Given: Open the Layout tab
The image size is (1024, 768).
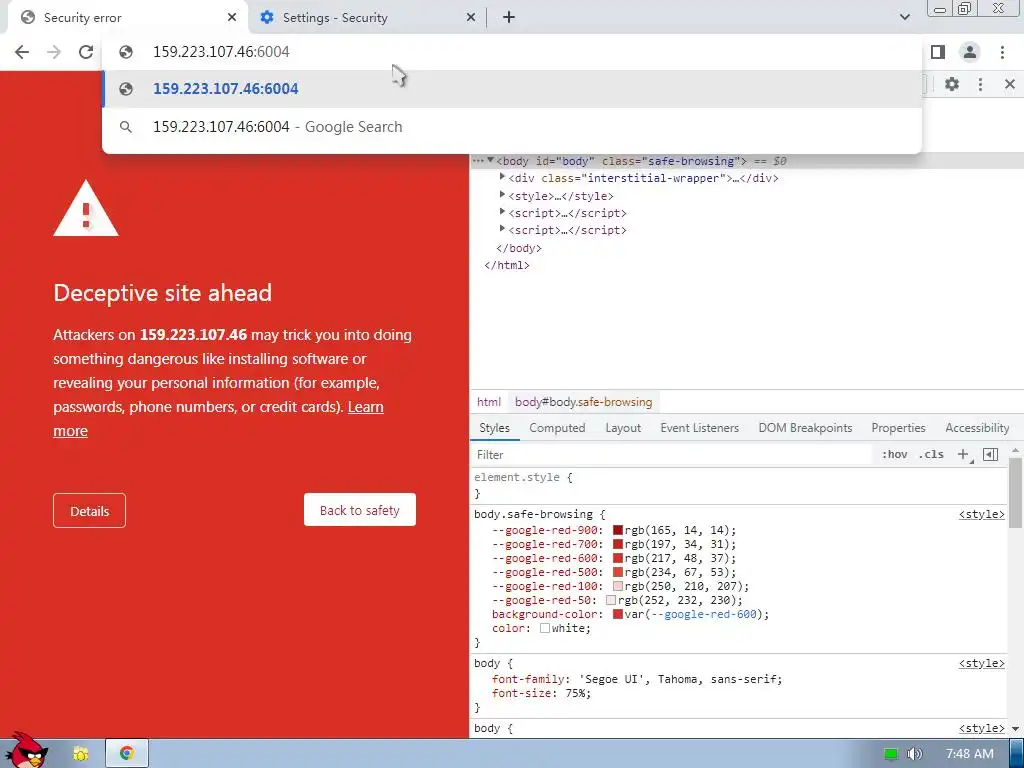Looking at the screenshot, I should pos(623,428).
